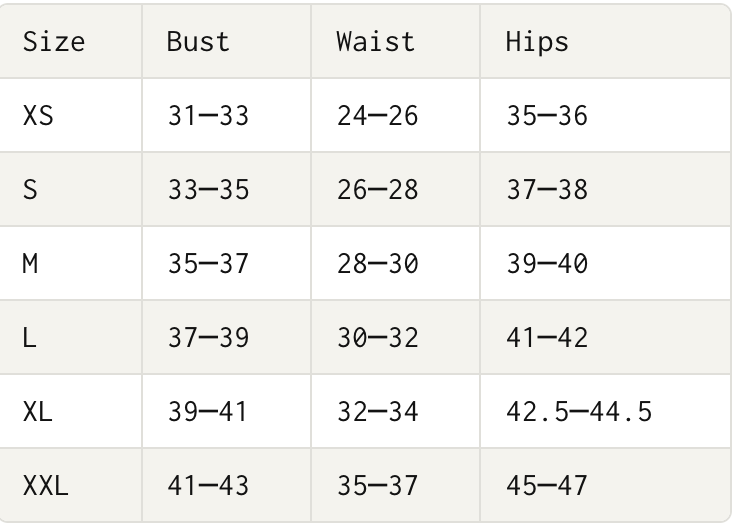This screenshot has height=526, width=732.
Task: Click the S waist value 26—28
Action: click(378, 190)
